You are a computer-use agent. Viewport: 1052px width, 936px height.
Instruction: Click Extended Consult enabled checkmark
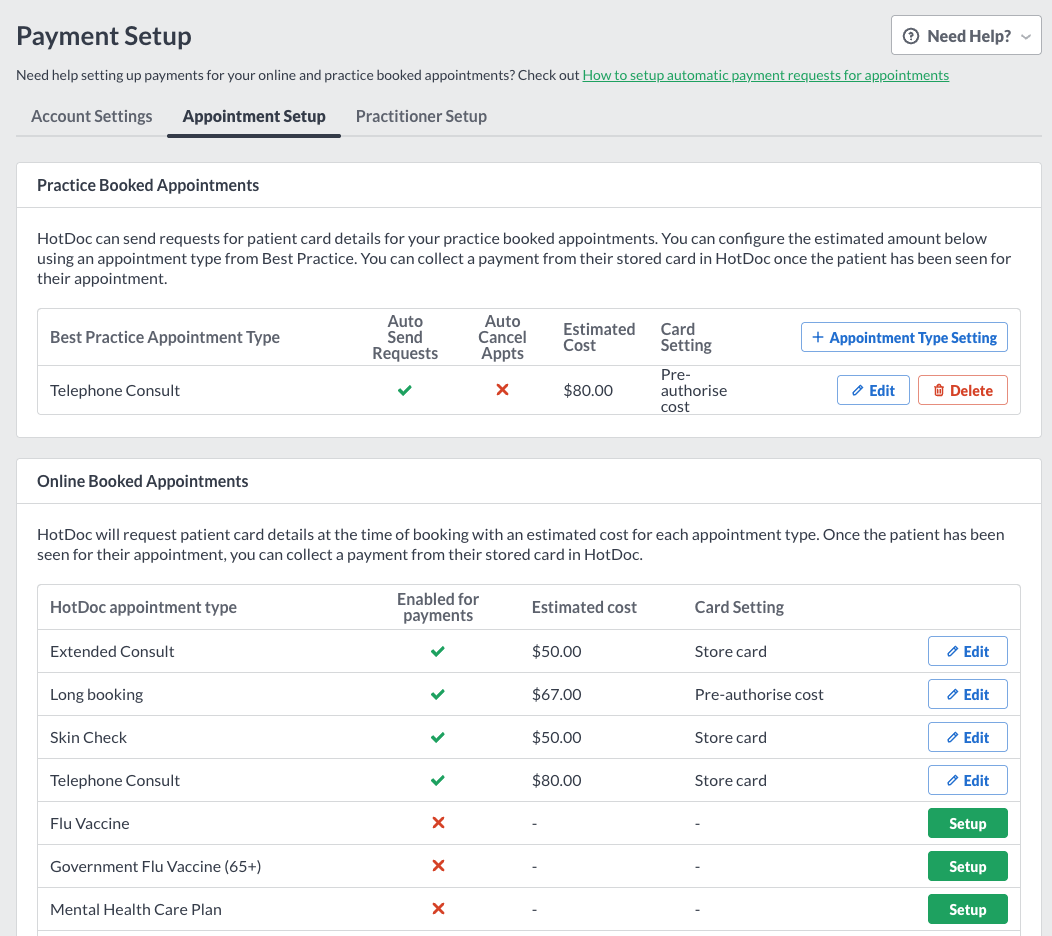438,652
